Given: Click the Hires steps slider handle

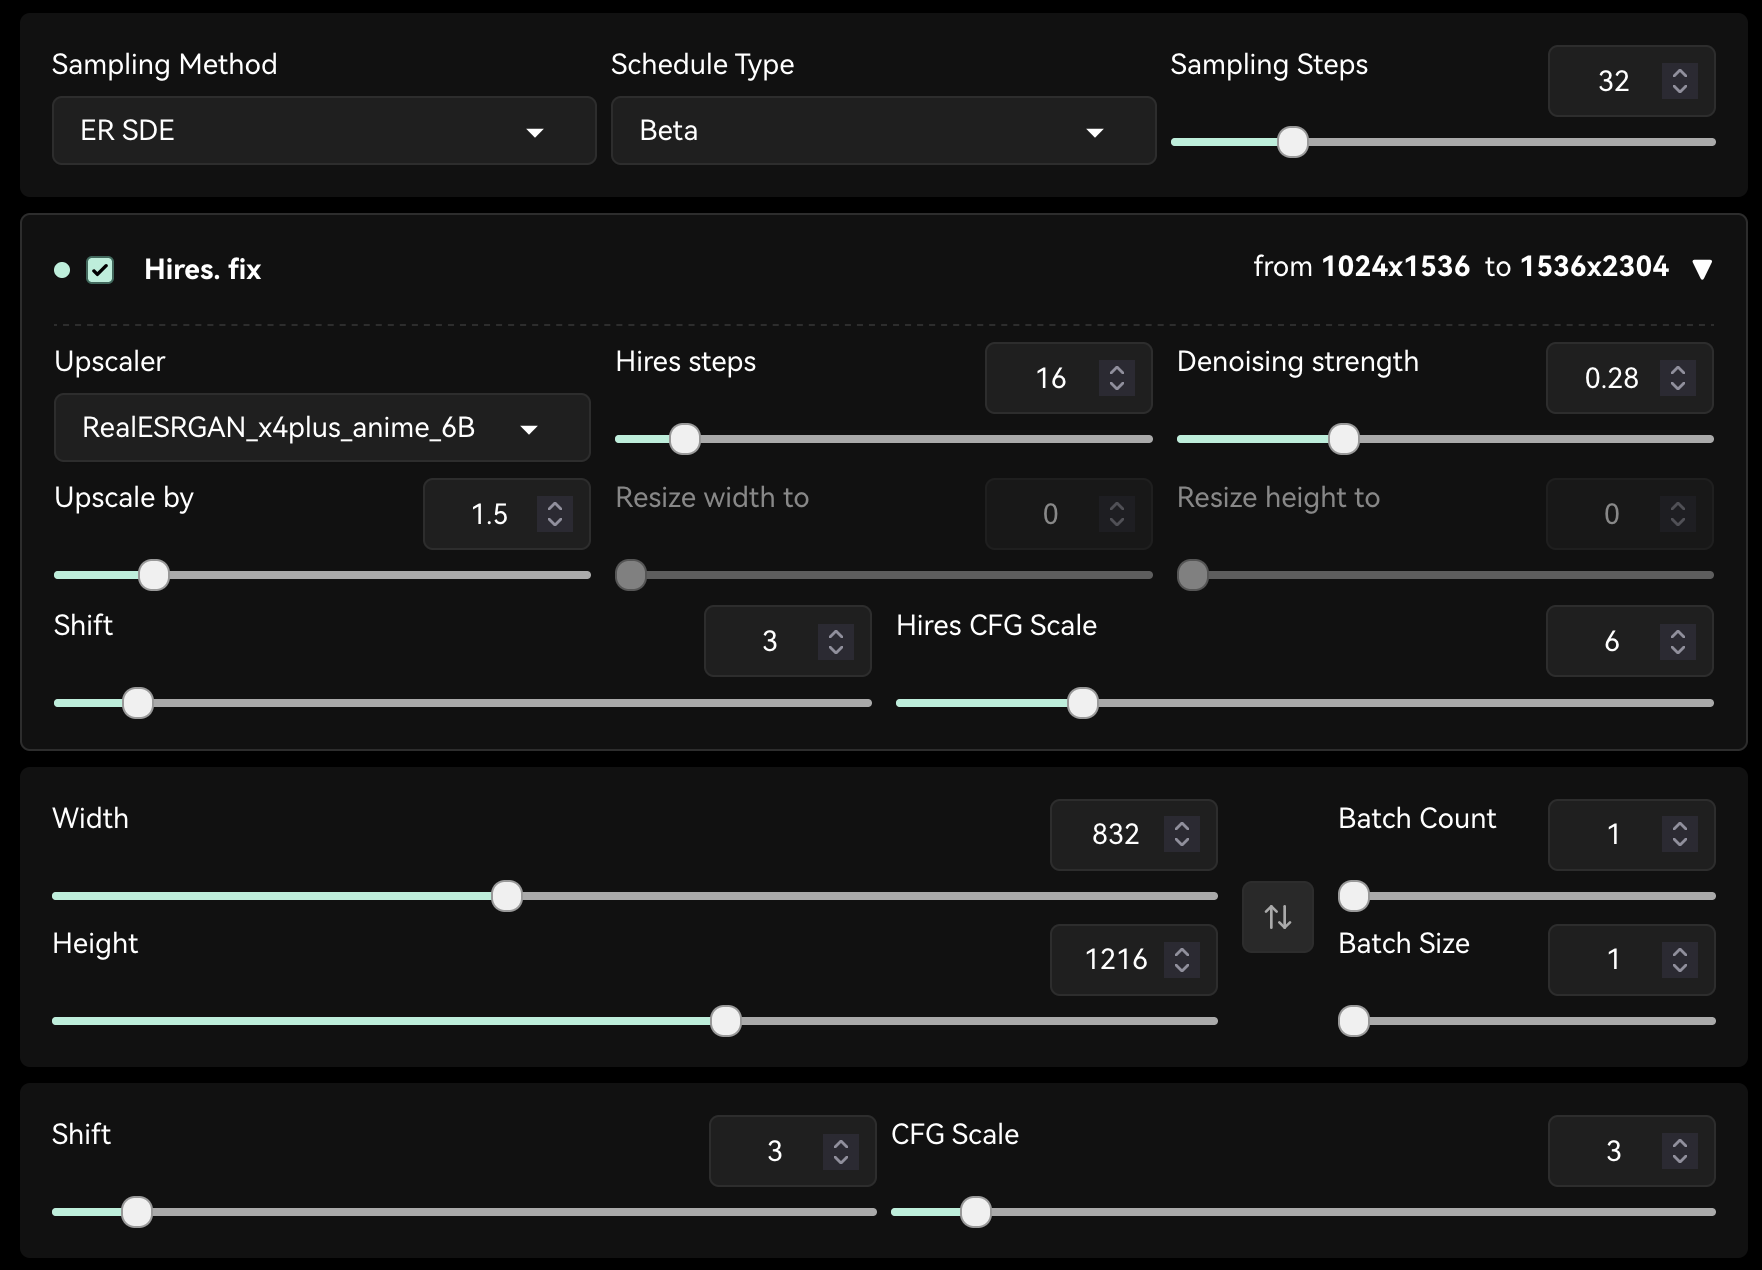Looking at the screenshot, I should tap(685, 439).
